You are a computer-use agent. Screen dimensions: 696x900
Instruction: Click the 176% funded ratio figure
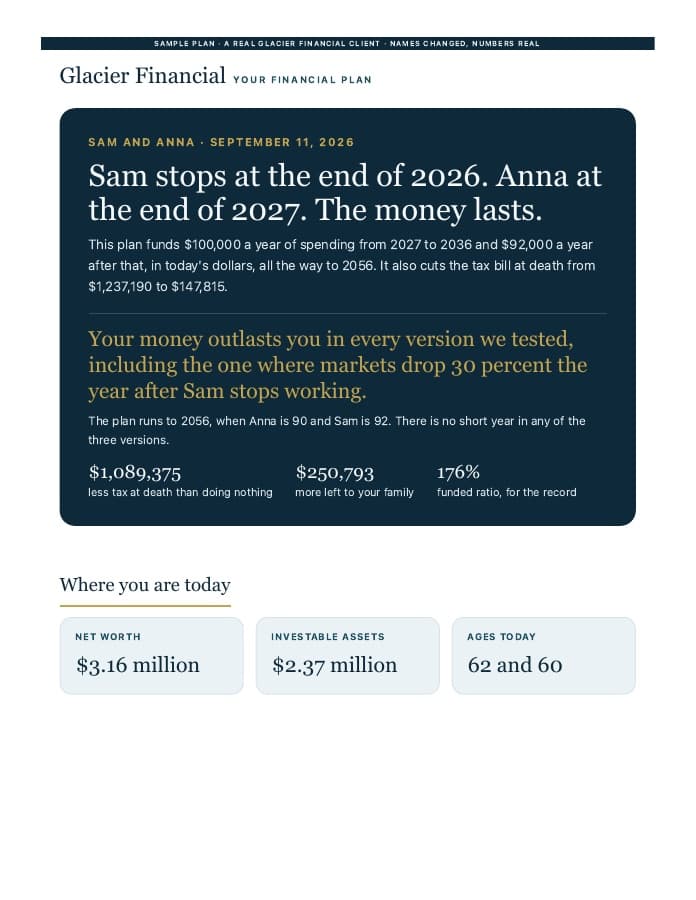(458, 472)
